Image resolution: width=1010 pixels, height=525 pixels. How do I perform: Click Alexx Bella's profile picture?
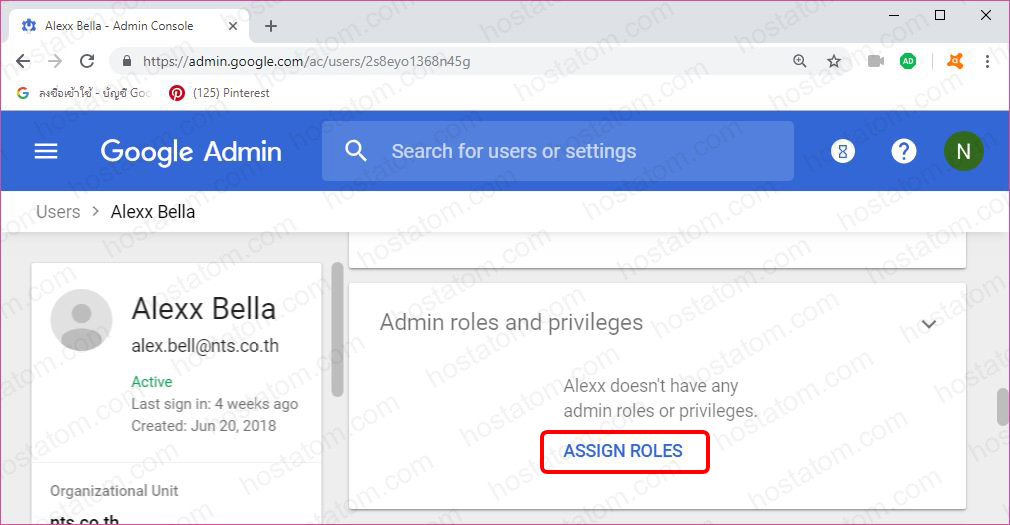tap(81, 320)
